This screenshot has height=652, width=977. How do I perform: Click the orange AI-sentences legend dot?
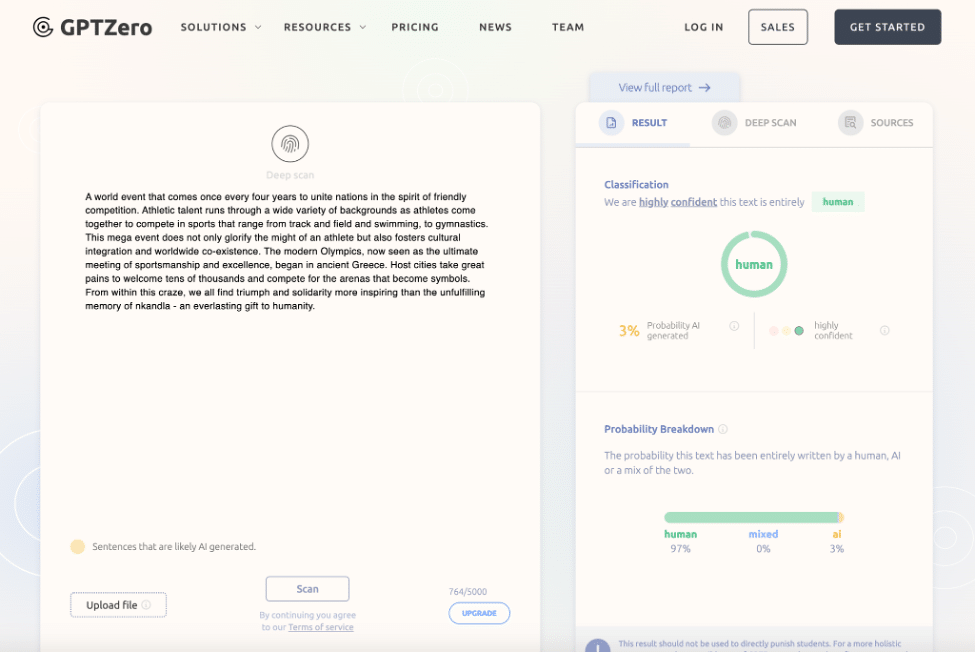78,546
